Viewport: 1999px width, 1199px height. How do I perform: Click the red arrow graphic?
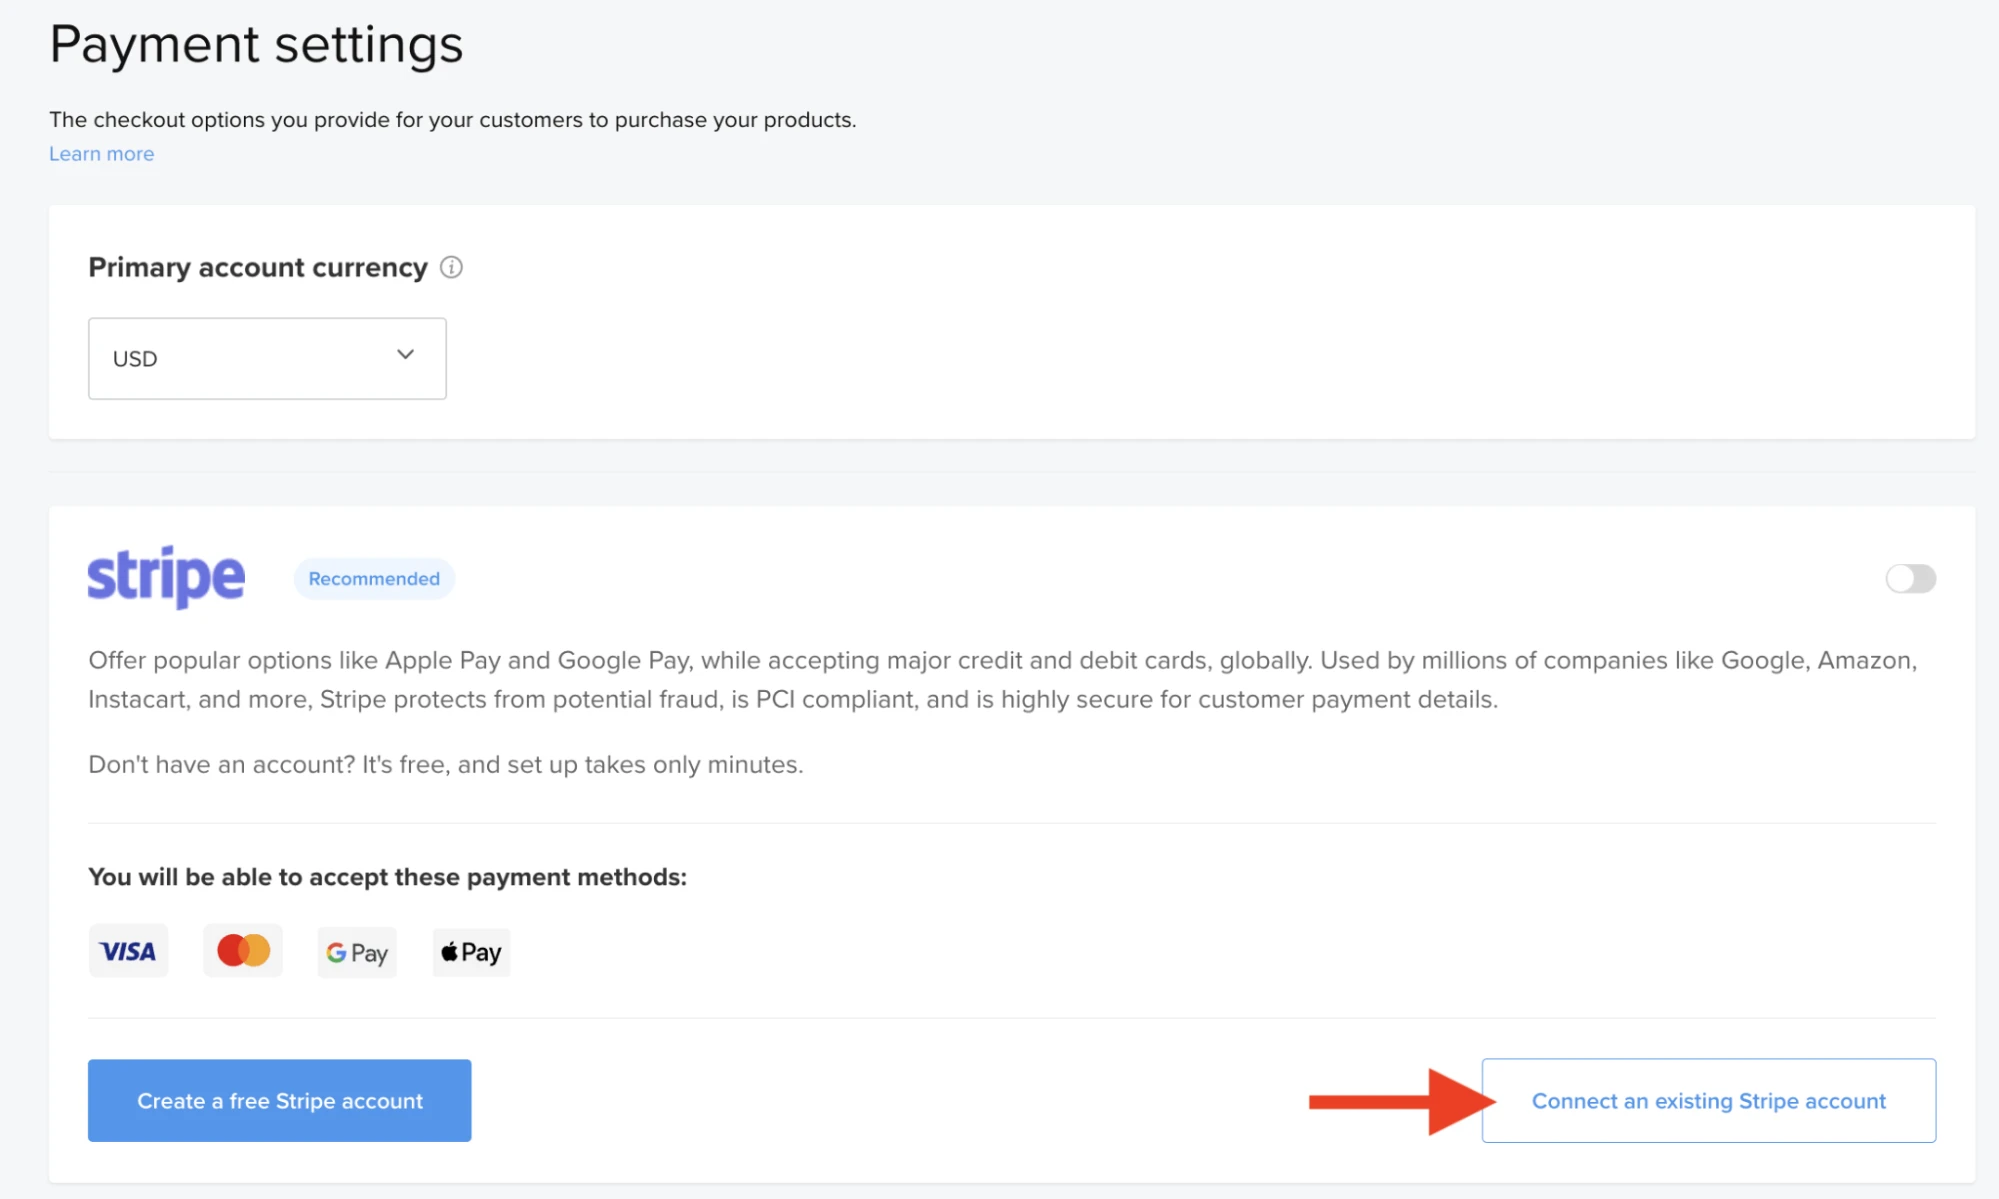pos(1390,1101)
